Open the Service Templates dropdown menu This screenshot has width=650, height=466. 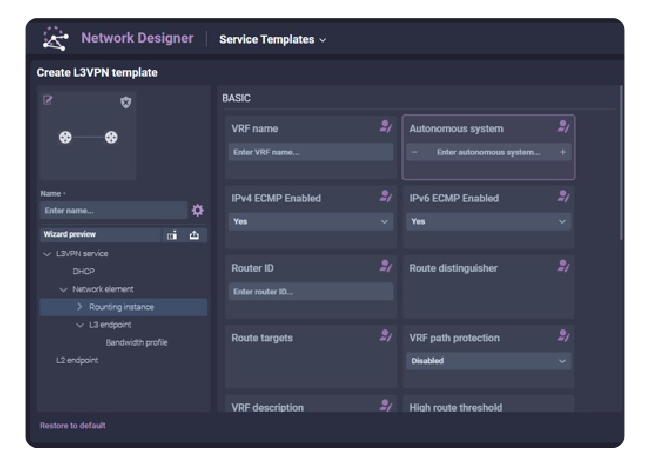(x=272, y=40)
